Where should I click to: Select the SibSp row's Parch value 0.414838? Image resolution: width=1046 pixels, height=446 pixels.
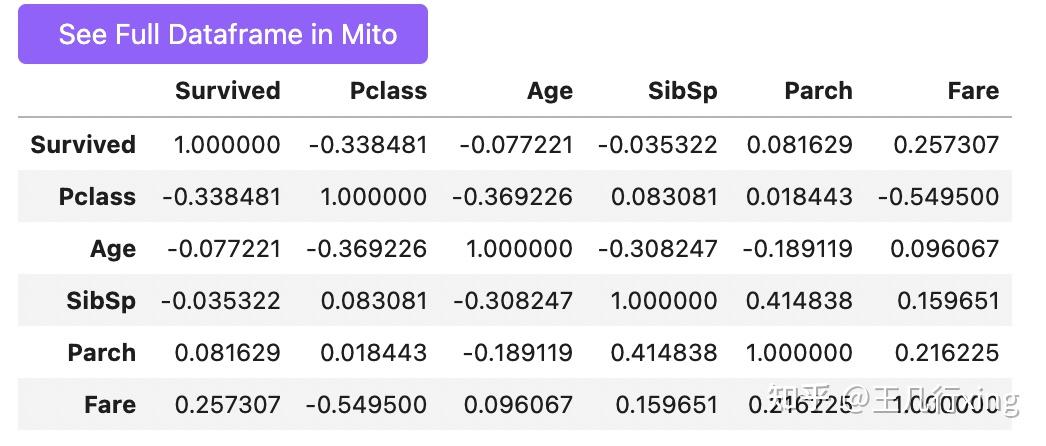click(799, 300)
